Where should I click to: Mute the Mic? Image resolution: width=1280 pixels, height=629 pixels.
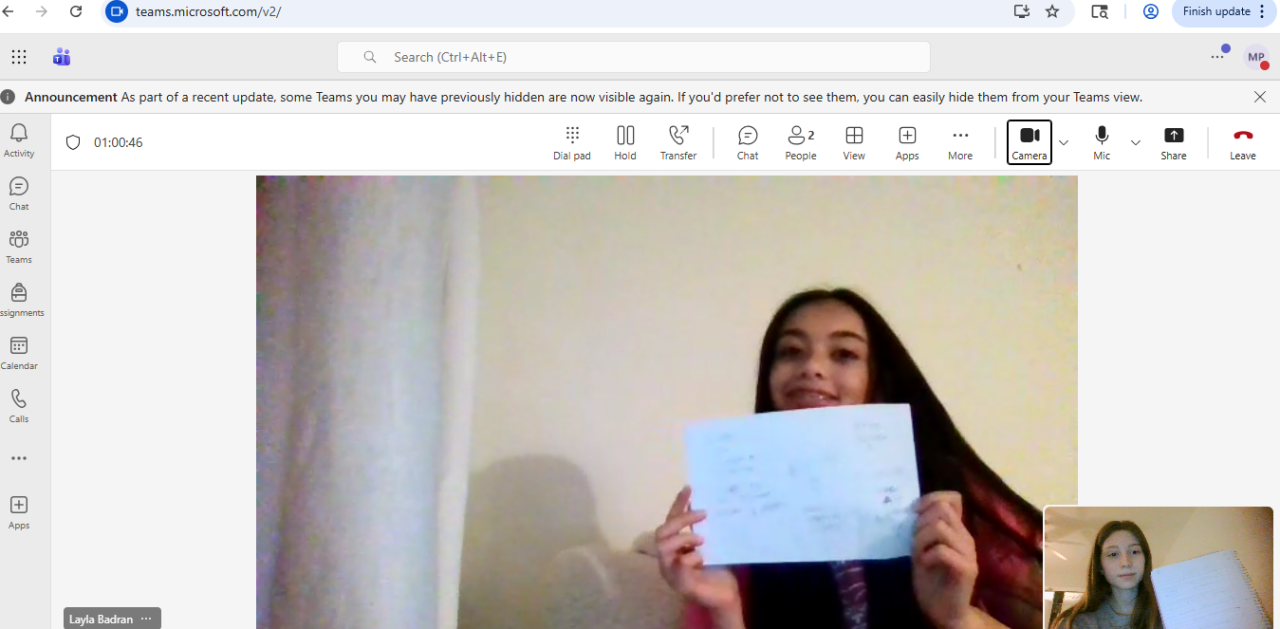point(1102,143)
